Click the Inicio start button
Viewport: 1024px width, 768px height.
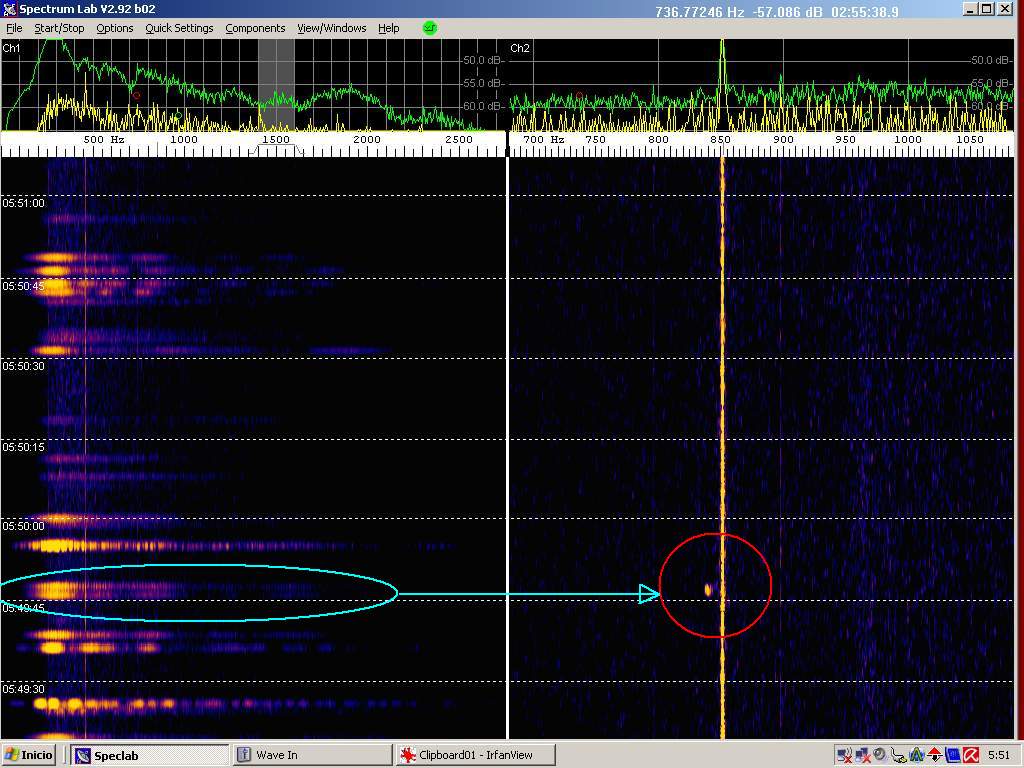coord(29,755)
